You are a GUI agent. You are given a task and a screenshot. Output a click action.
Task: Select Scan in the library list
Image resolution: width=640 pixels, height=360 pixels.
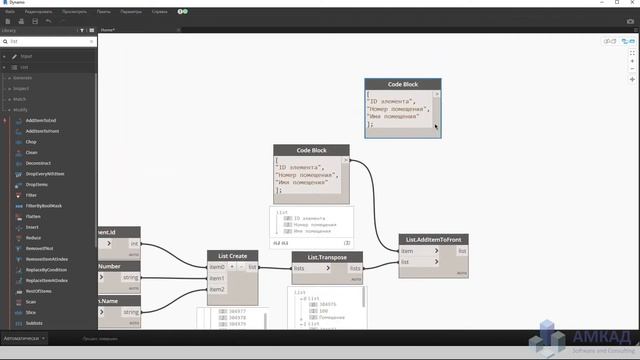pyautogui.click(x=31, y=302)
